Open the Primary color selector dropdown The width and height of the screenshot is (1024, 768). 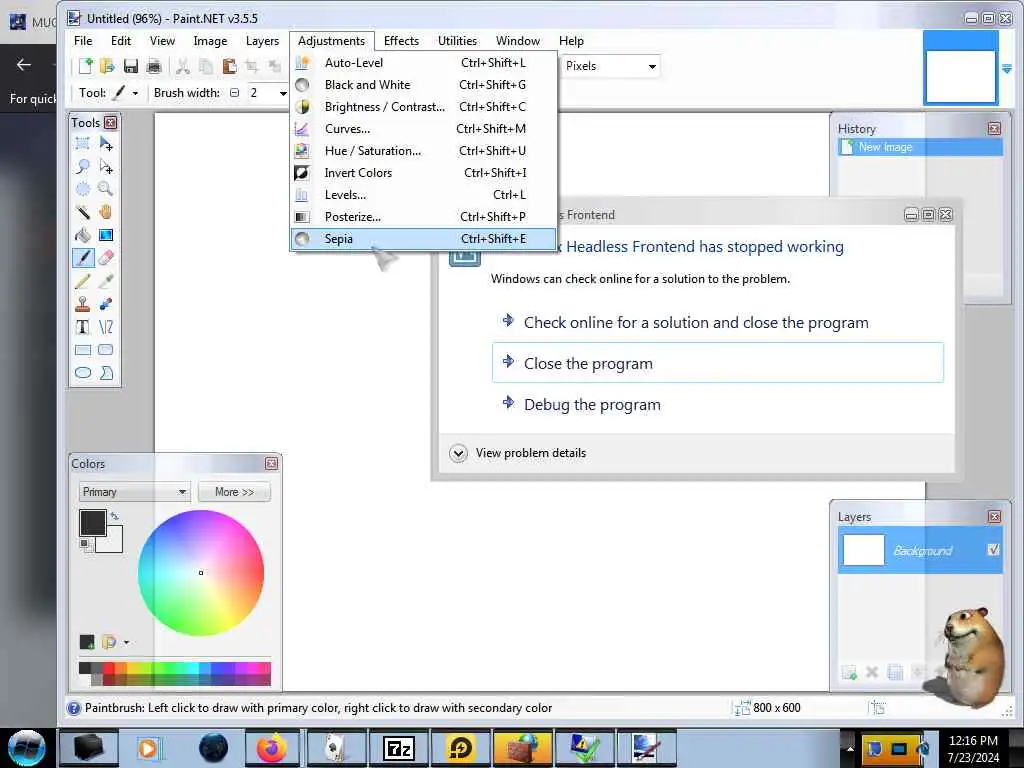134,492
